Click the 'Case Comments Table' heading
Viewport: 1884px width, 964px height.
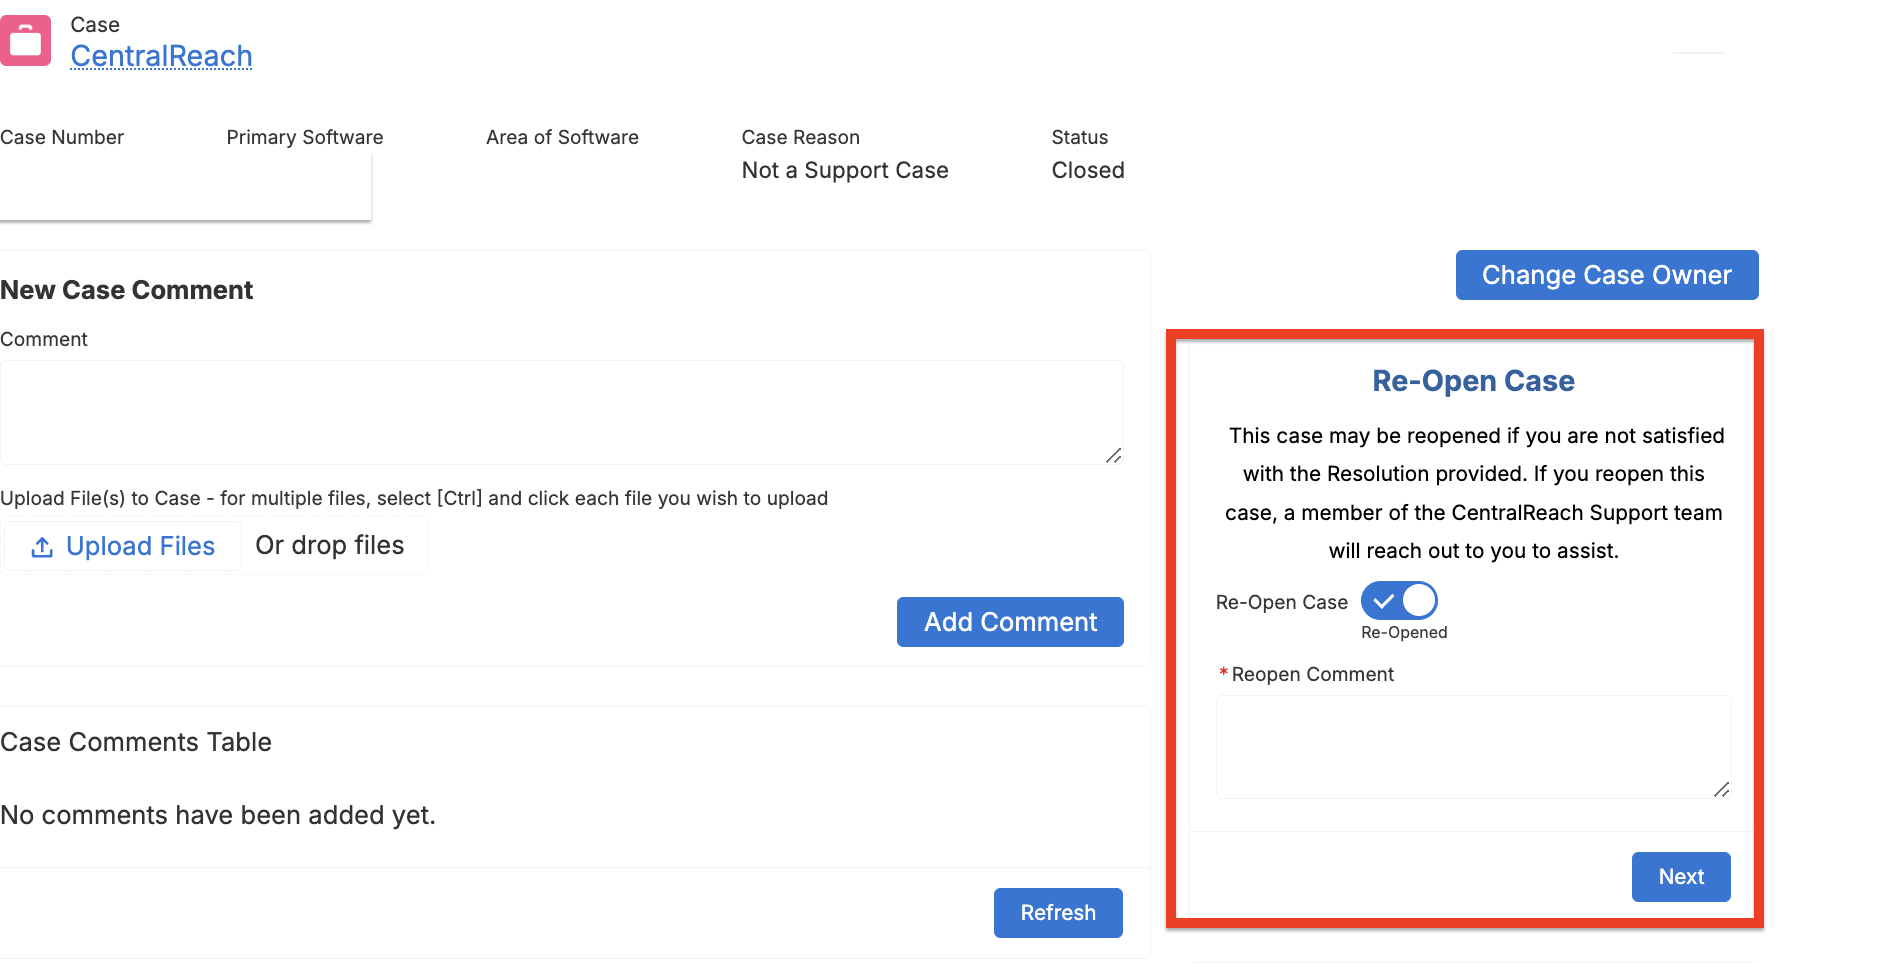[x=136, y=742]
